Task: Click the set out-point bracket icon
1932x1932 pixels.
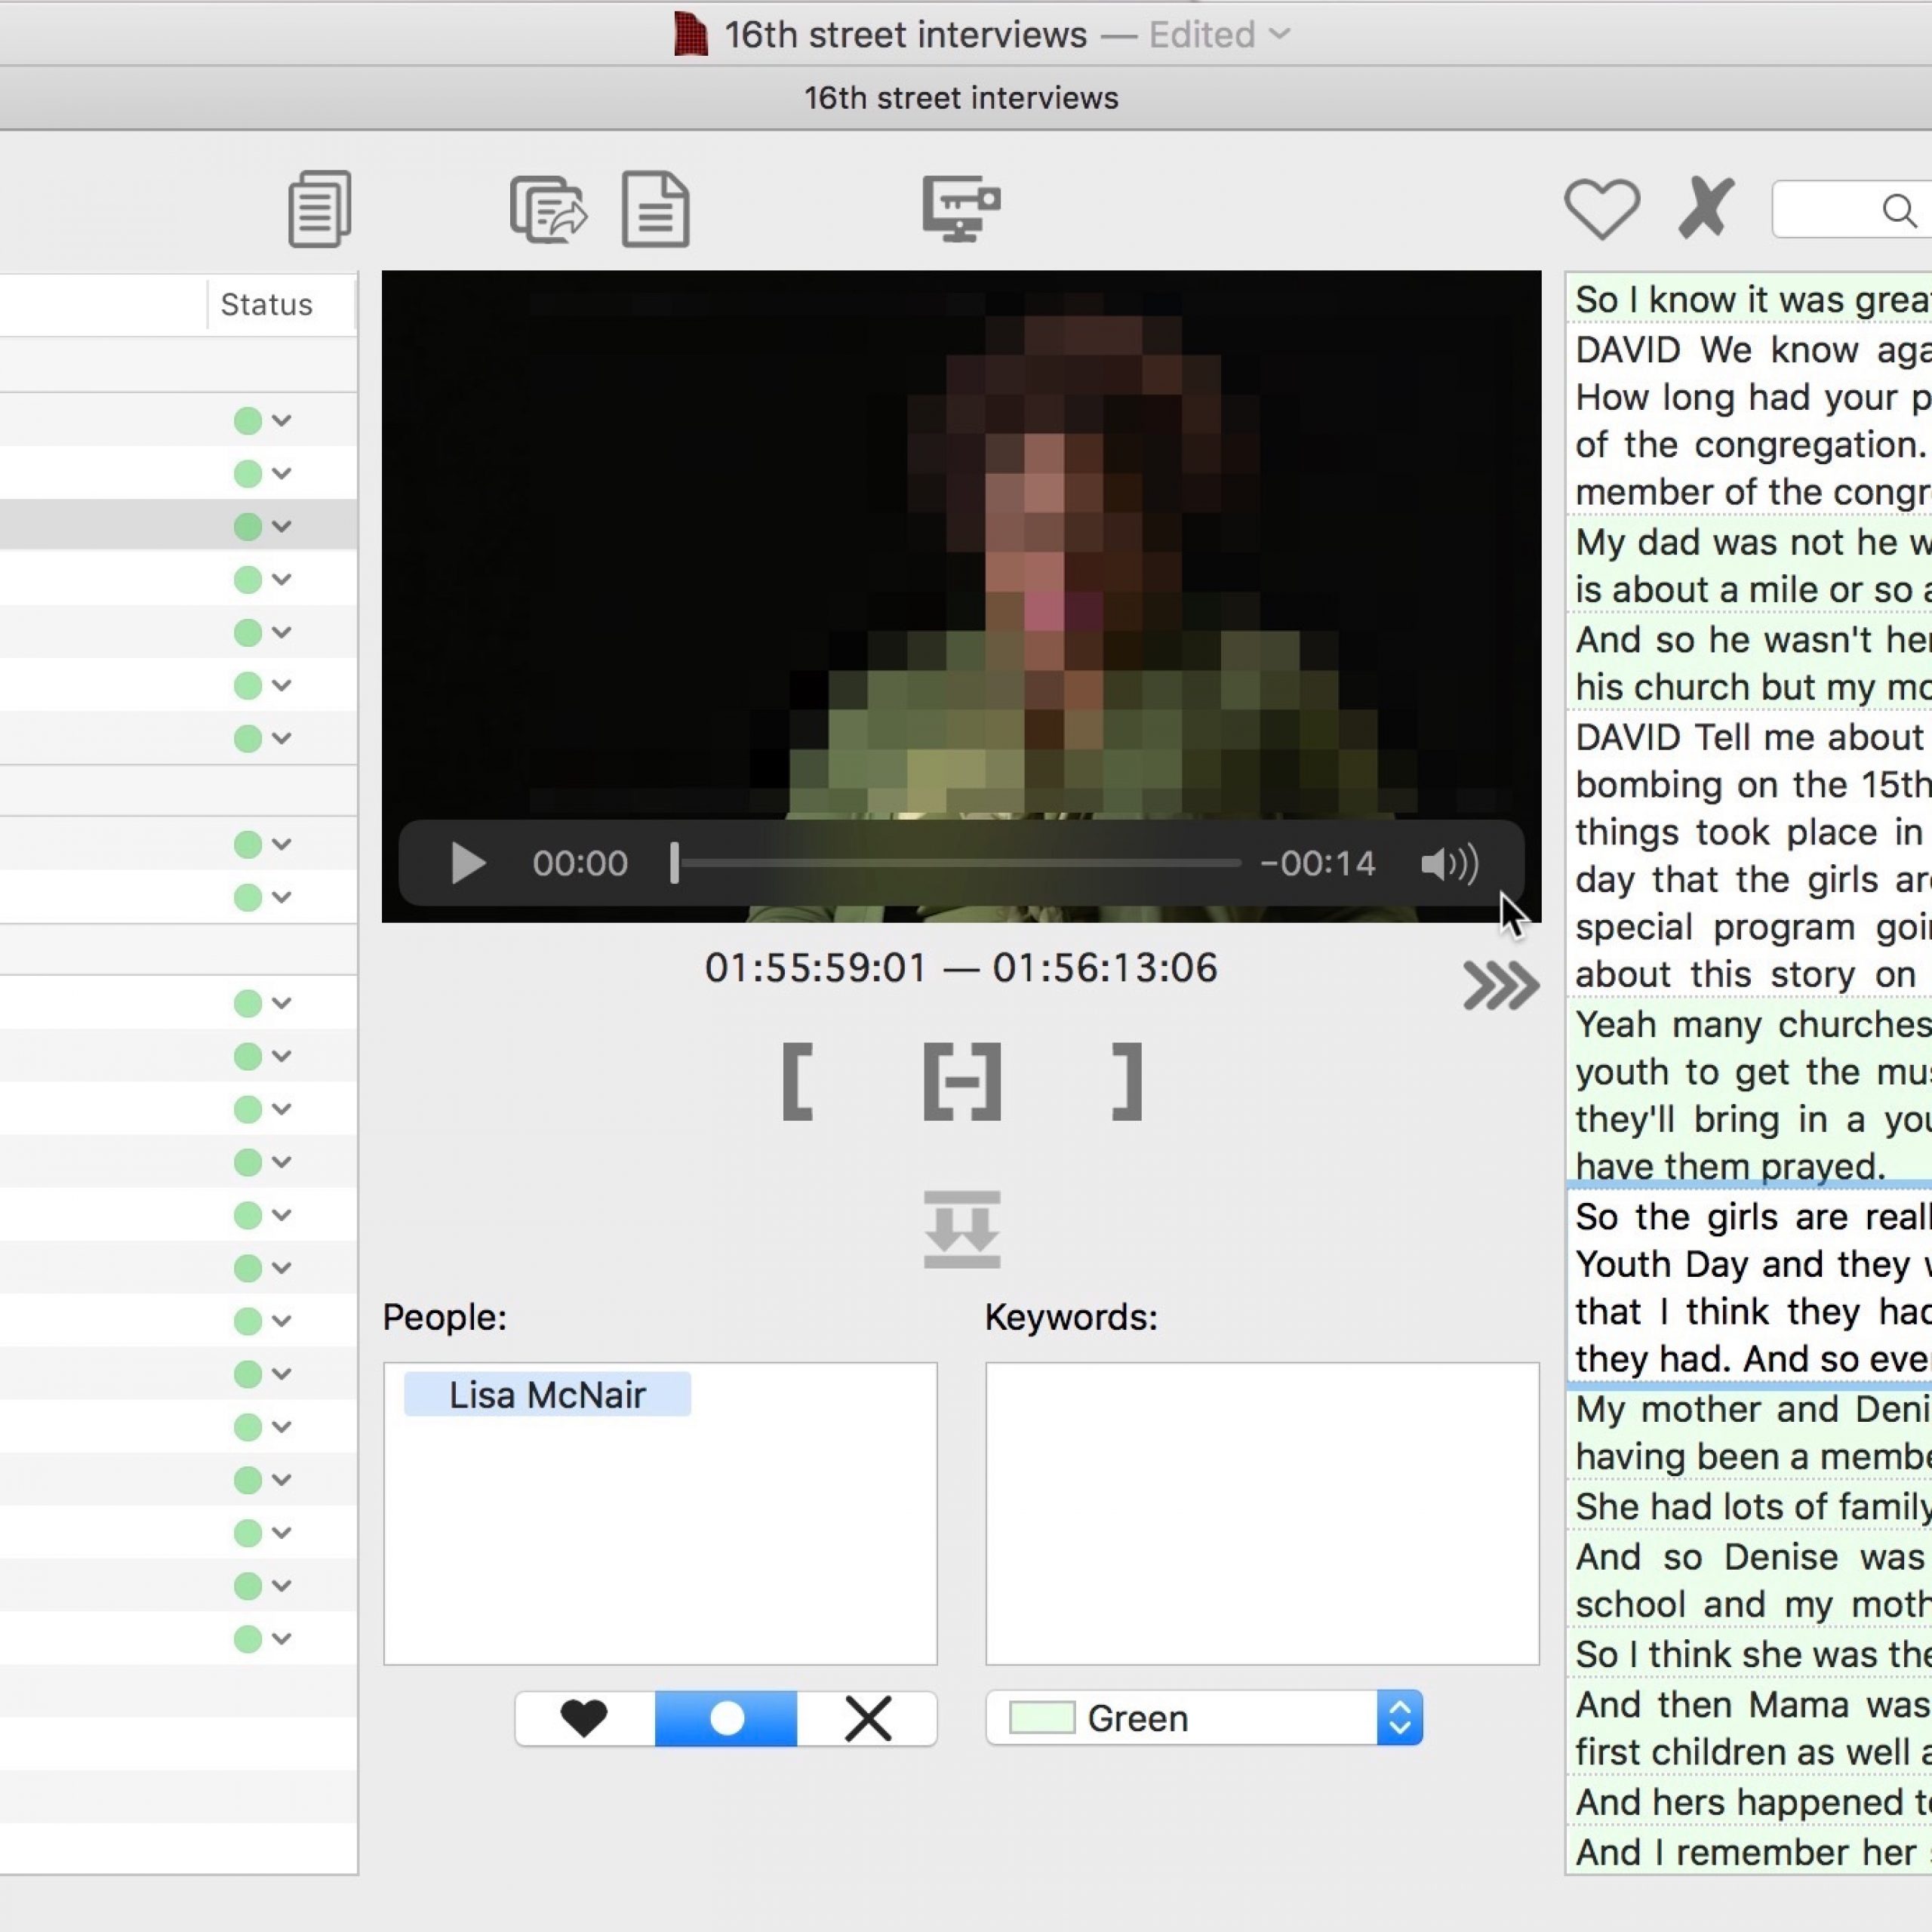Action: point(1124,1081)
